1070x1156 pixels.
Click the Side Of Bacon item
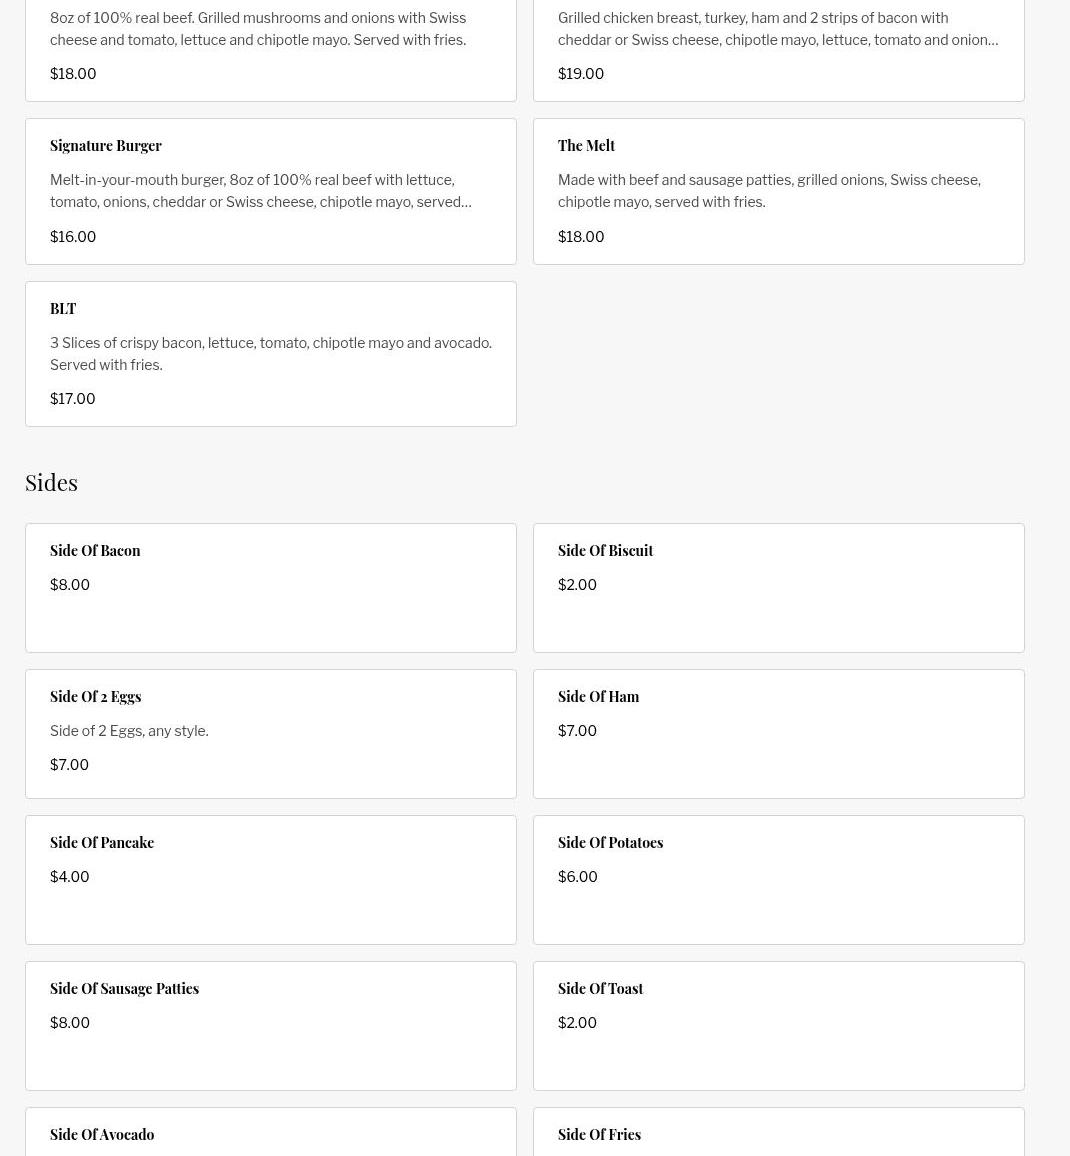click(x=270, y=587)
